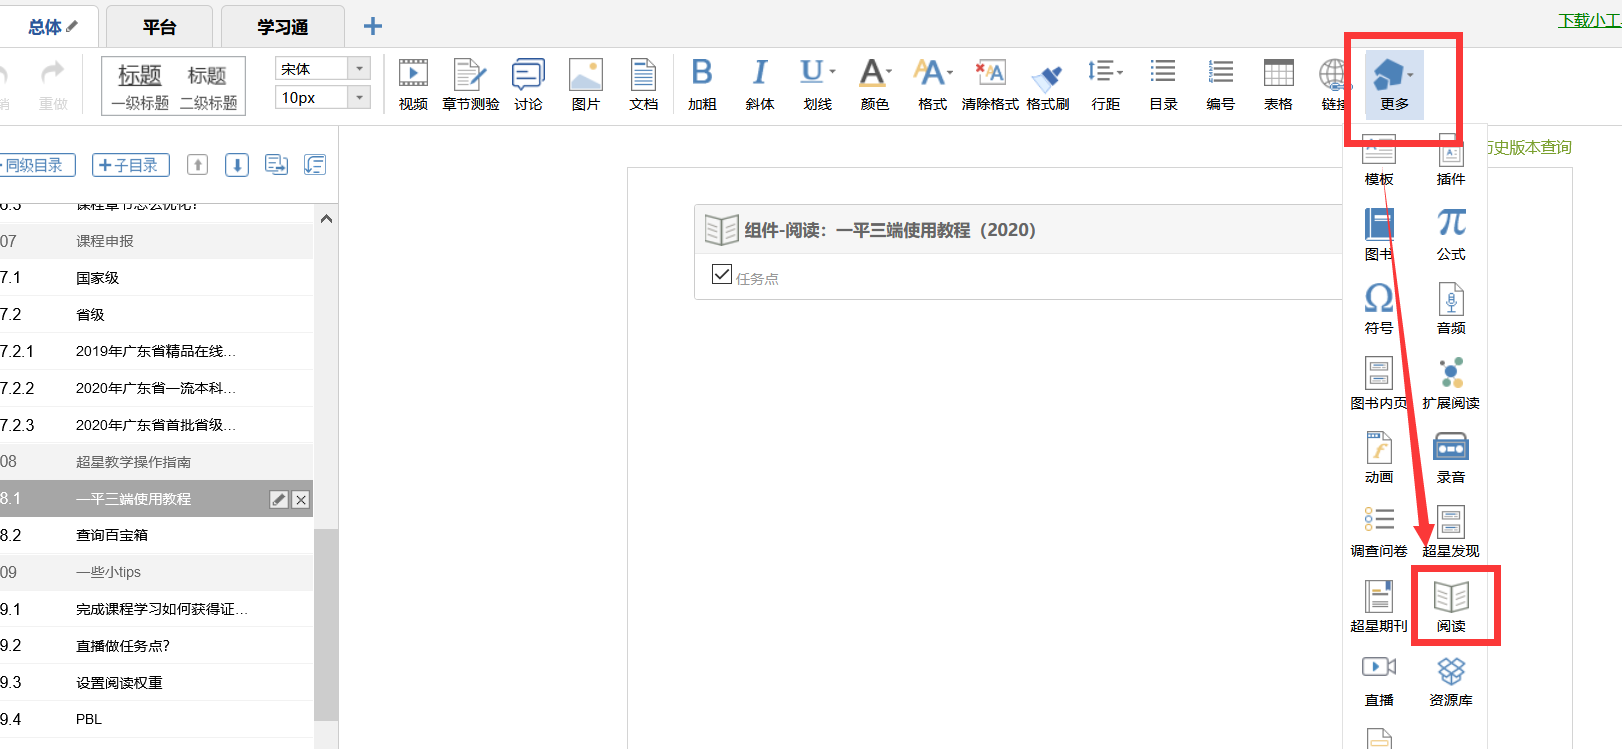1622x749 pixels.
Task: Open the 历史版本查询 link
Action: (1528, 147)
